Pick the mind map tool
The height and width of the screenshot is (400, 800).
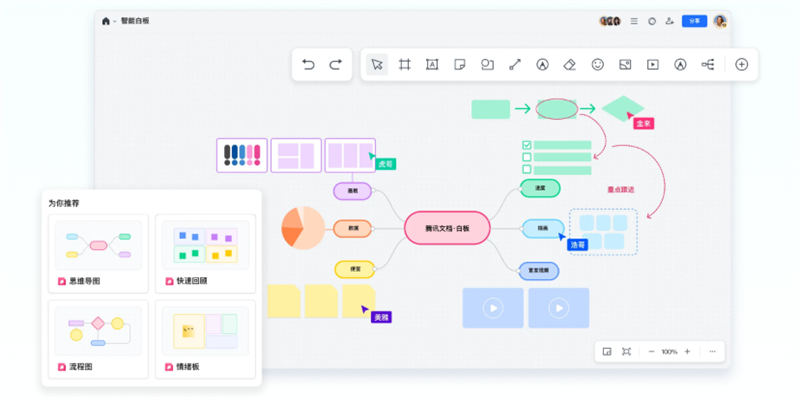pos(708,64)
